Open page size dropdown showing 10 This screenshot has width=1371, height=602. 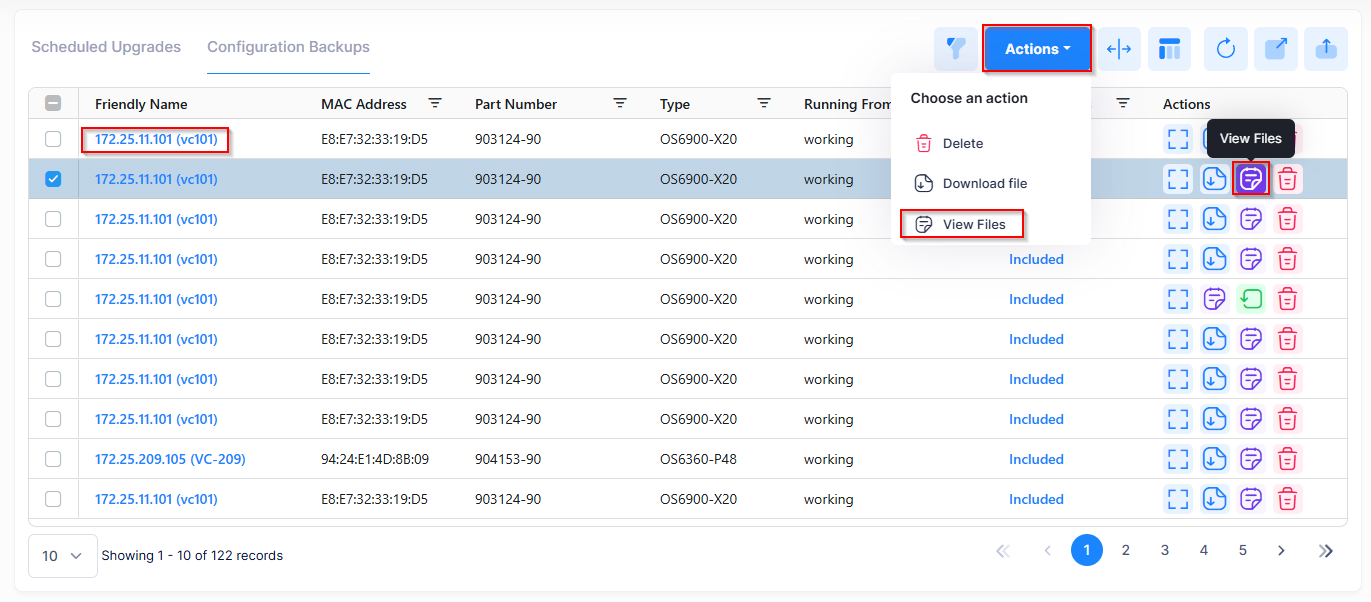(62, 556)
